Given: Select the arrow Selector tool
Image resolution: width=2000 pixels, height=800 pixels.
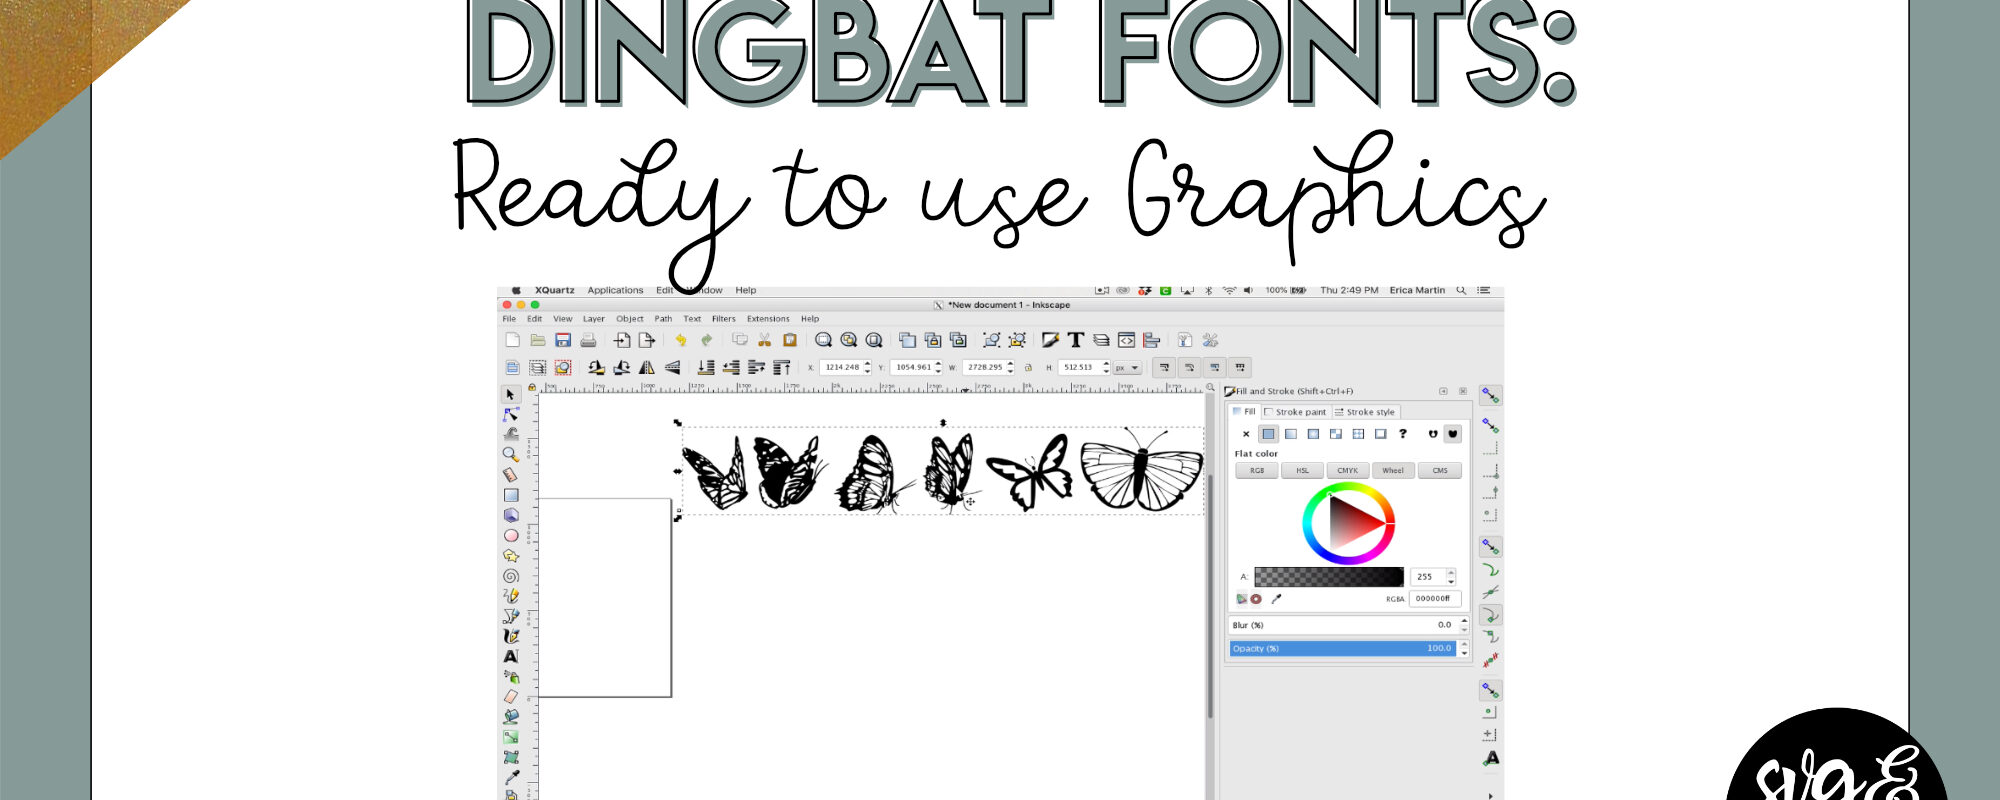Looking at the screenshot, I should pos(511,395).
